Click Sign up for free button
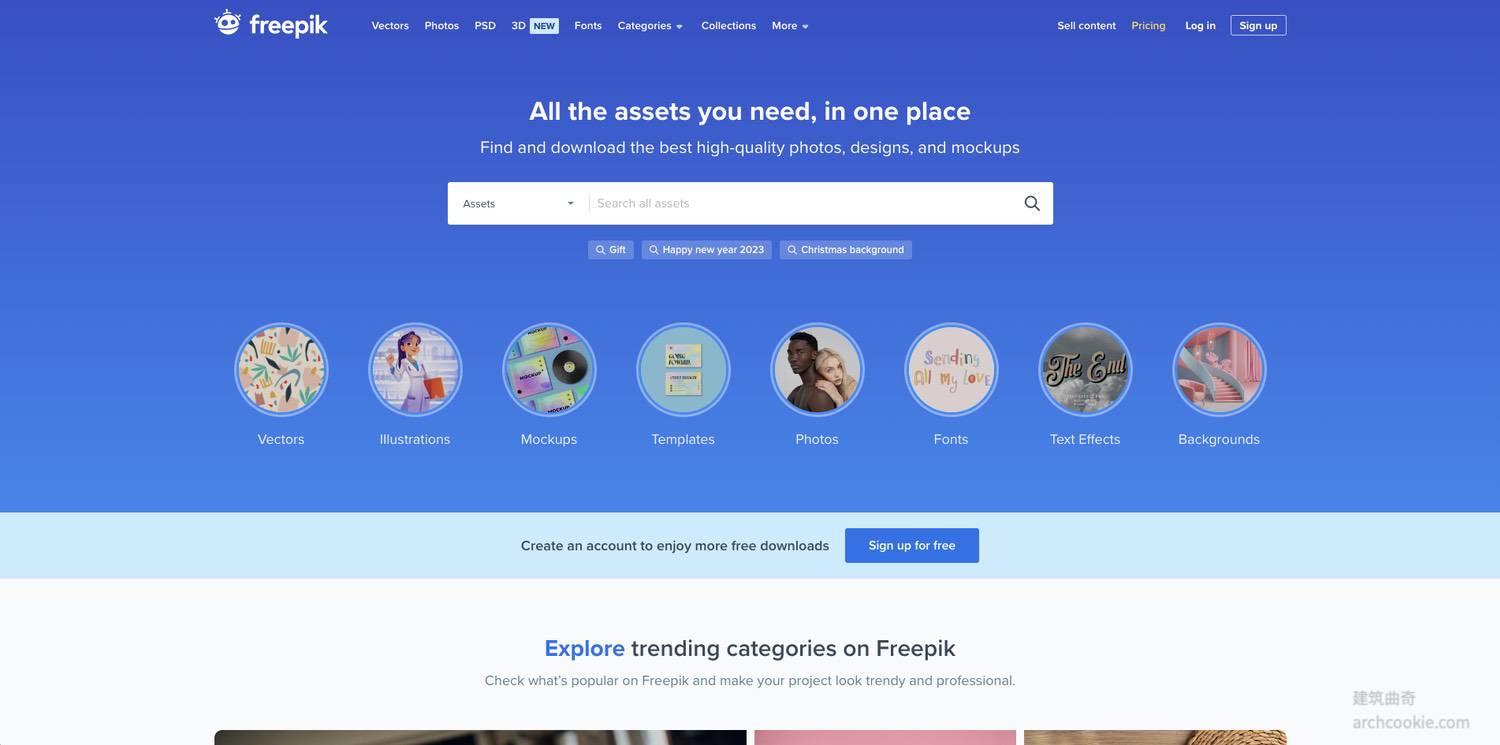Screen dimensions: 1500x745 (x=912, y=545)
